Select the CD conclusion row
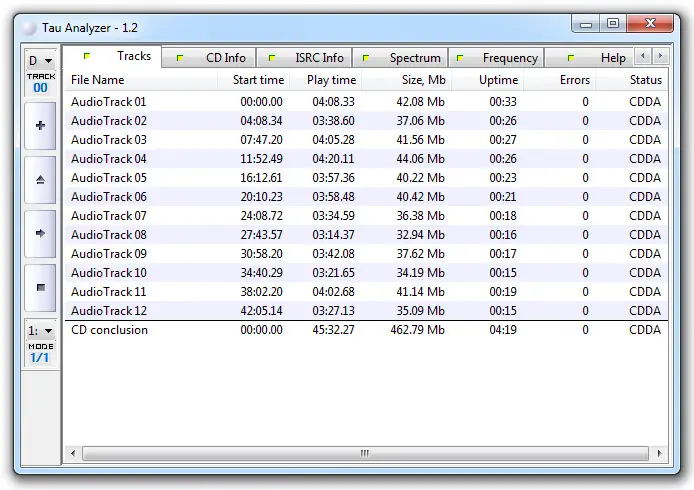This screenshot has height=490, width=694. [366, 330]
